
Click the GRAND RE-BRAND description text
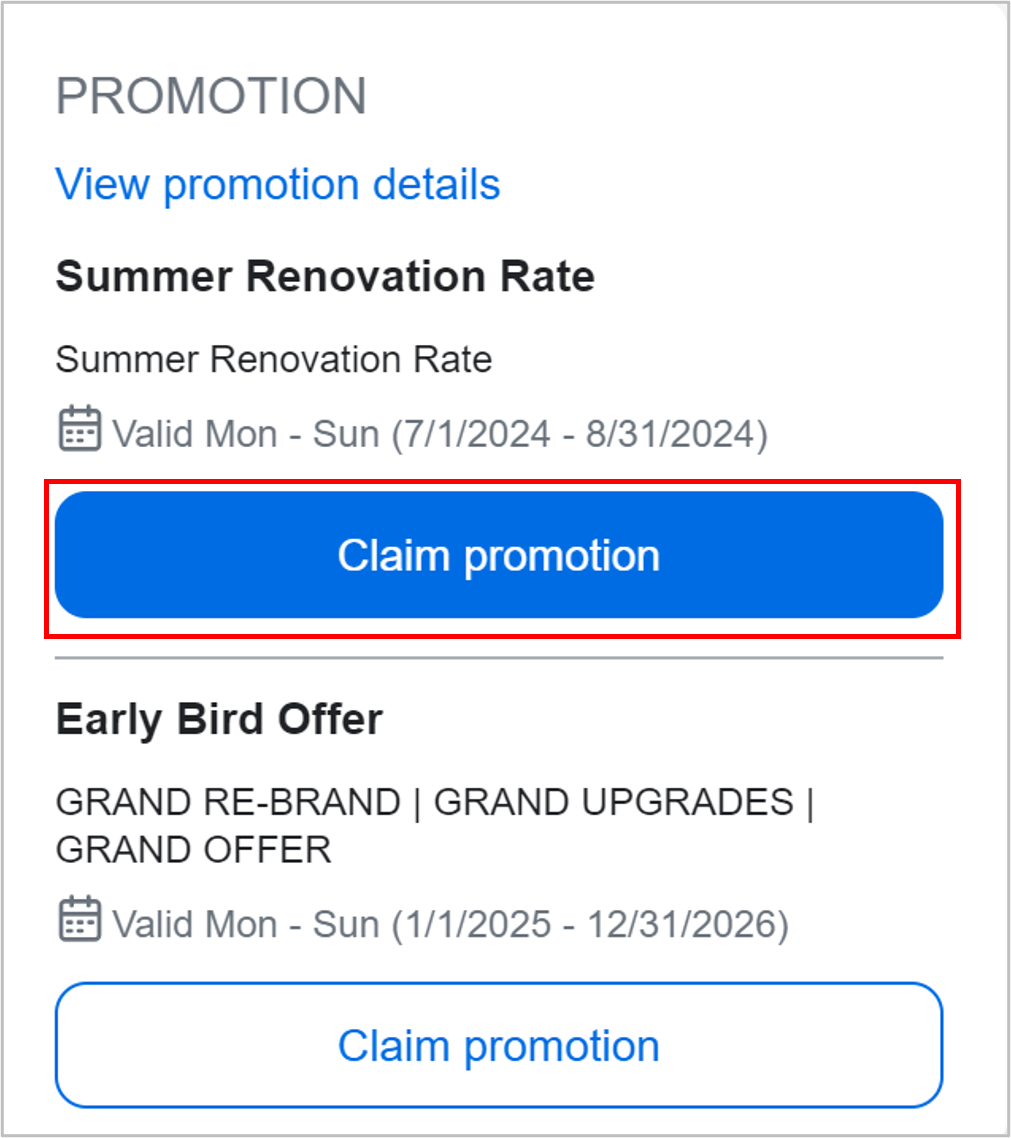(x=434, y=802)
